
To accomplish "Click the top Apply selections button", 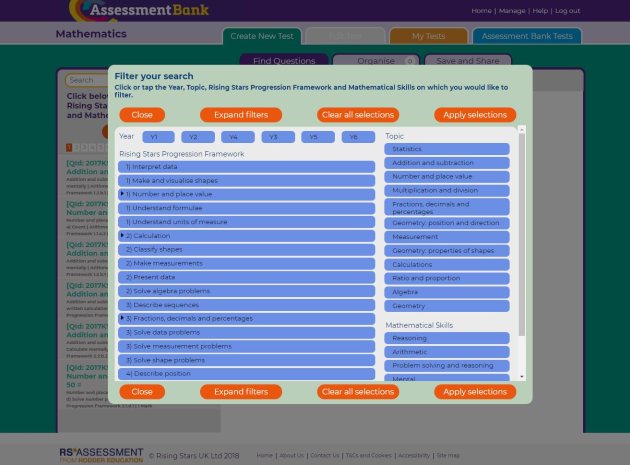I will click(475, 115).
